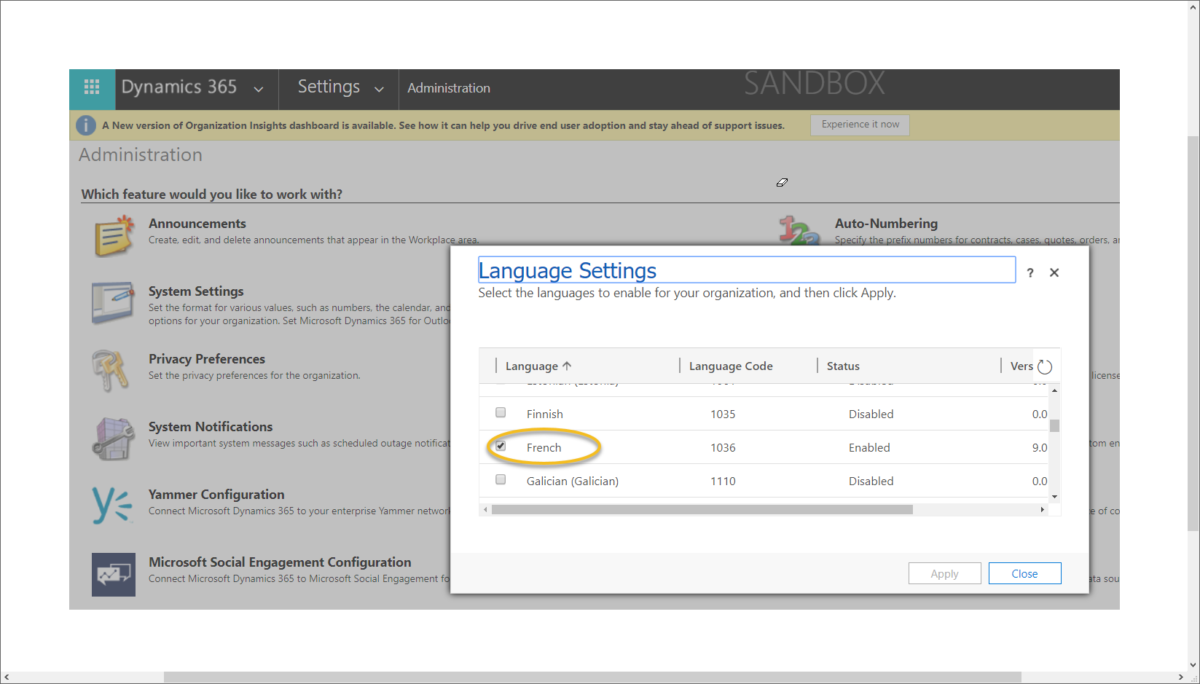Click the Privacy Preferences keys icon
Screen dimensions: 1200x684
click(x=113, y=371)
